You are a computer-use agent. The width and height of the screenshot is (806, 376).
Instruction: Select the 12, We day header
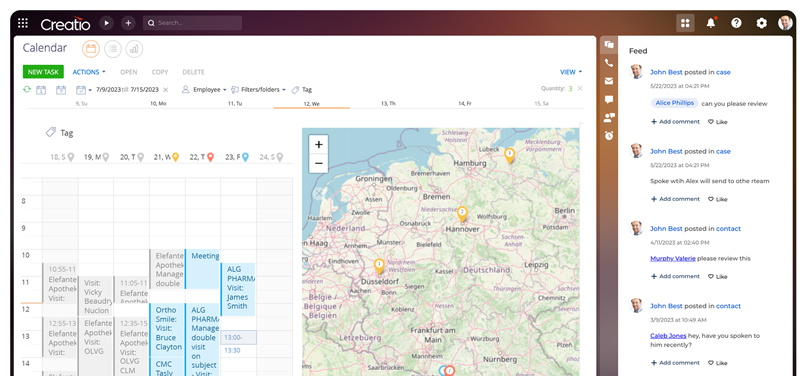coord(312,103)
